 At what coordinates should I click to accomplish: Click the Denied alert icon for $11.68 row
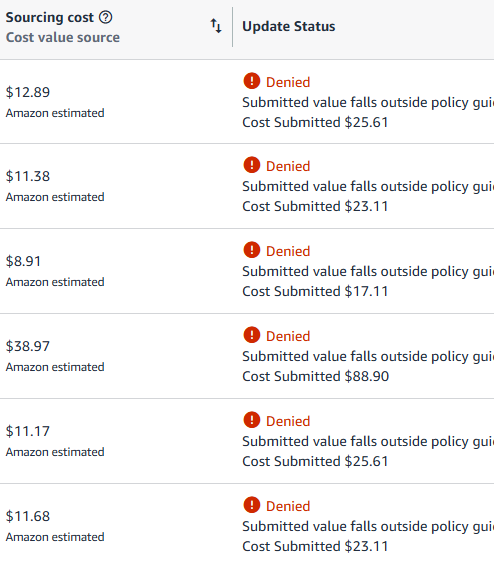[x=252, y=505]
